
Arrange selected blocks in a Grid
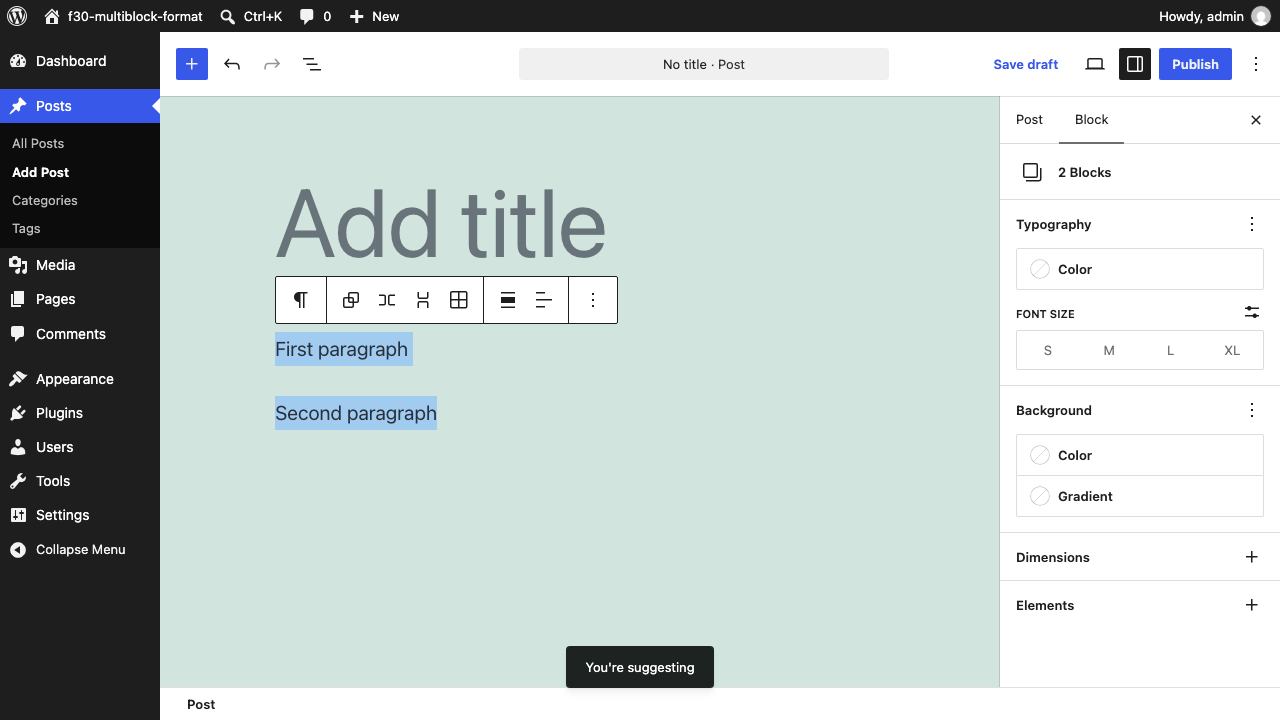point(459,300)
